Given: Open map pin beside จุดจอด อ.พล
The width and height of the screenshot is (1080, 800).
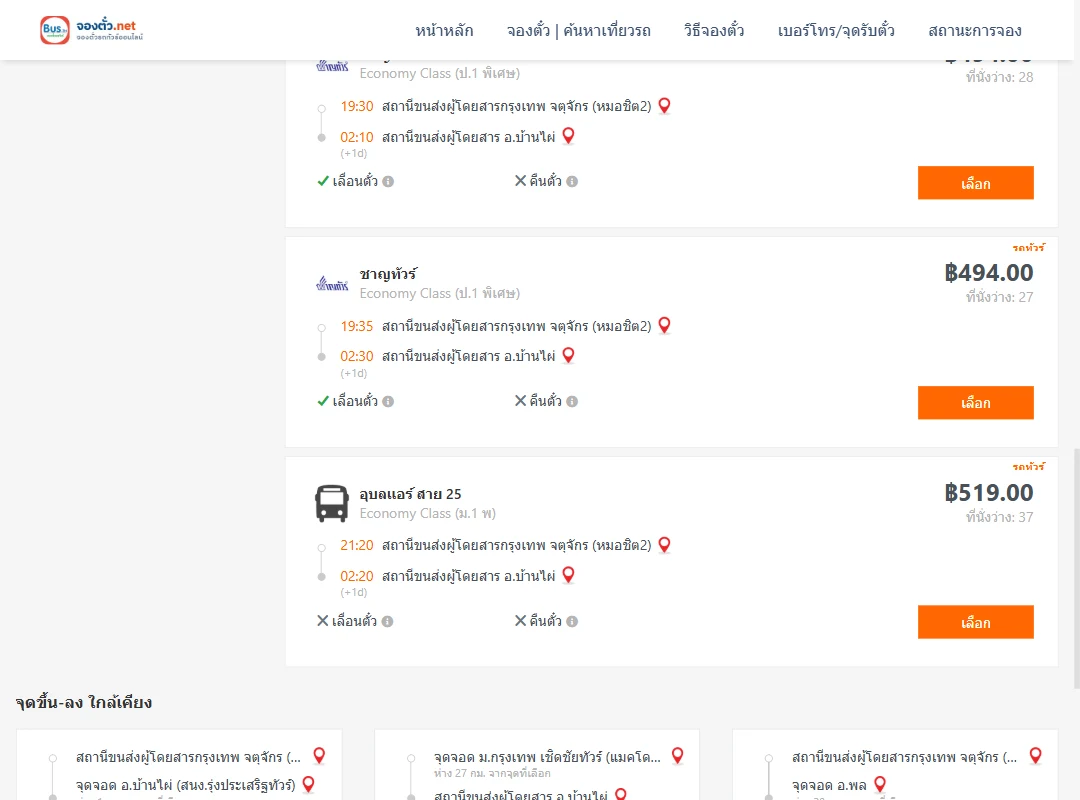Looking at the screenshot, I should (x=880, y=784).
